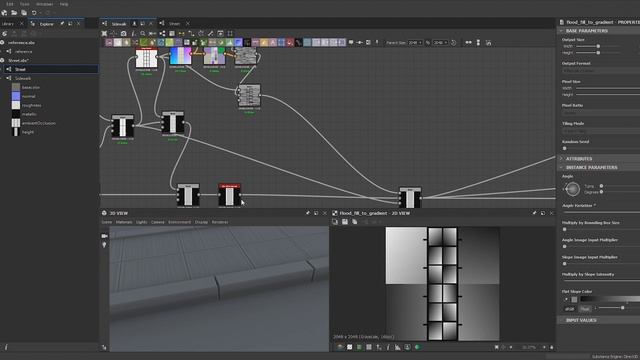Image resolution: width=640 pixels, height=360 pixels.
Task: Select the roughness output
Action: (x=31, y=105)
